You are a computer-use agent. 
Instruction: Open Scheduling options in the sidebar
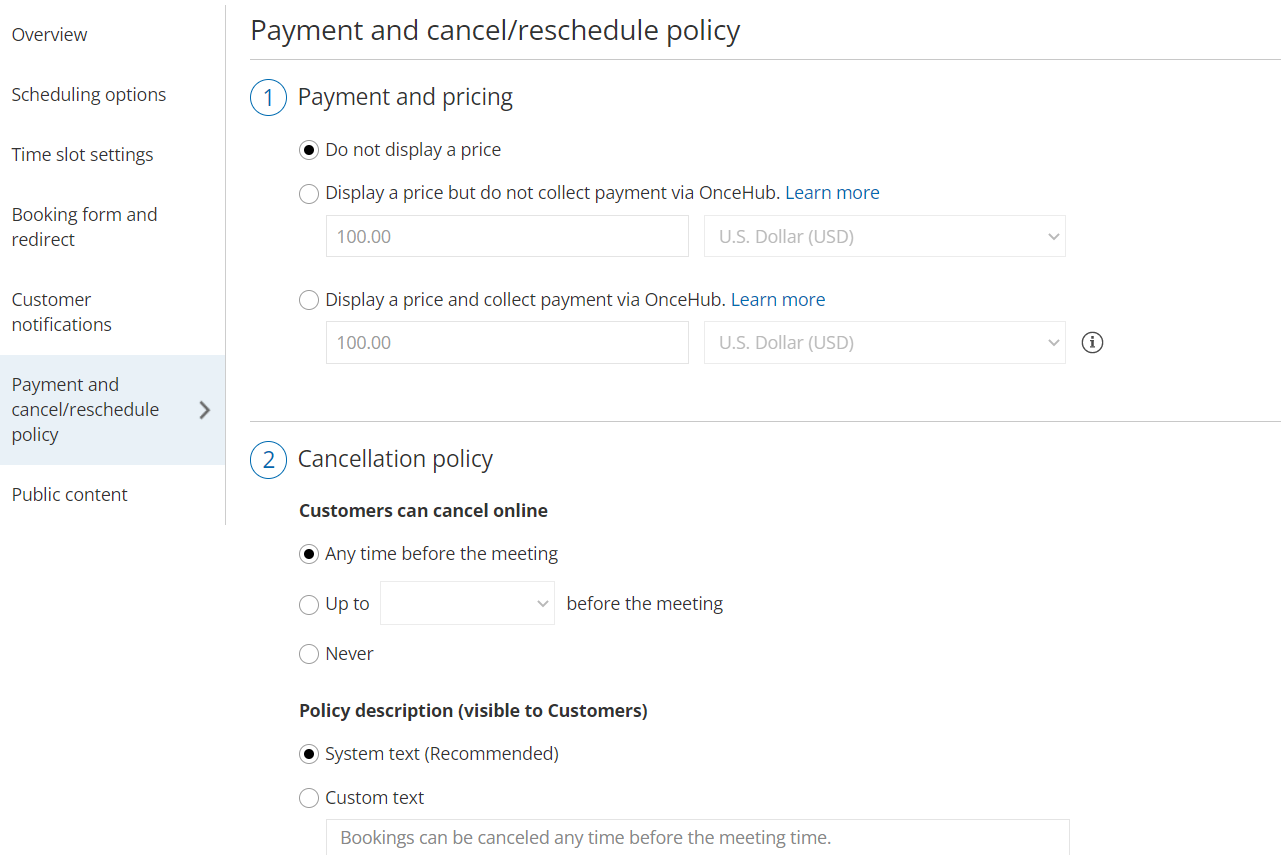(x=89, y=95)
